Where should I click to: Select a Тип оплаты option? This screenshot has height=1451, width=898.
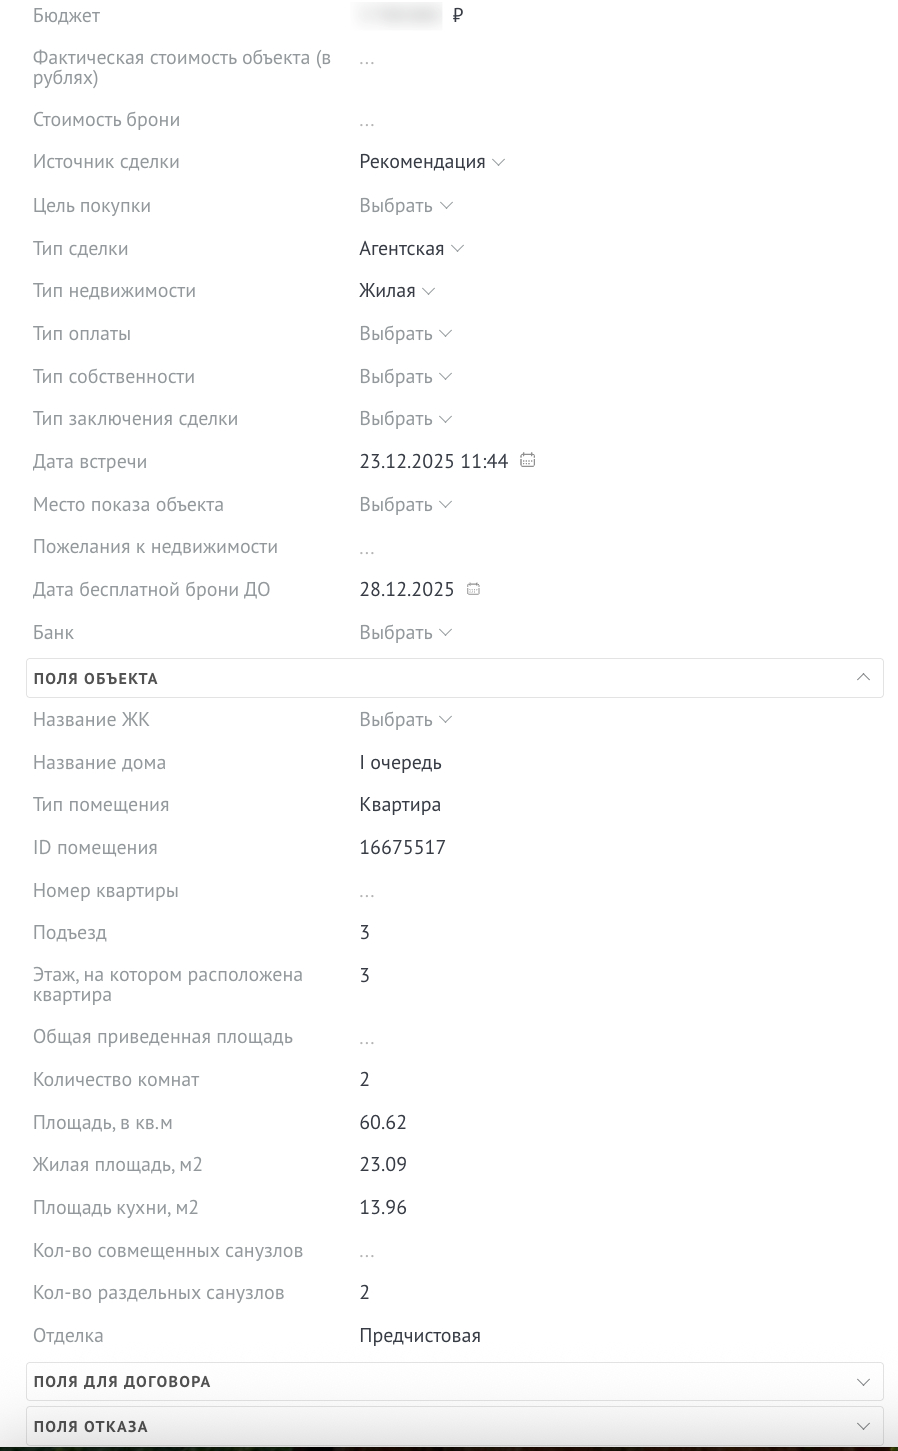[406, 334]
